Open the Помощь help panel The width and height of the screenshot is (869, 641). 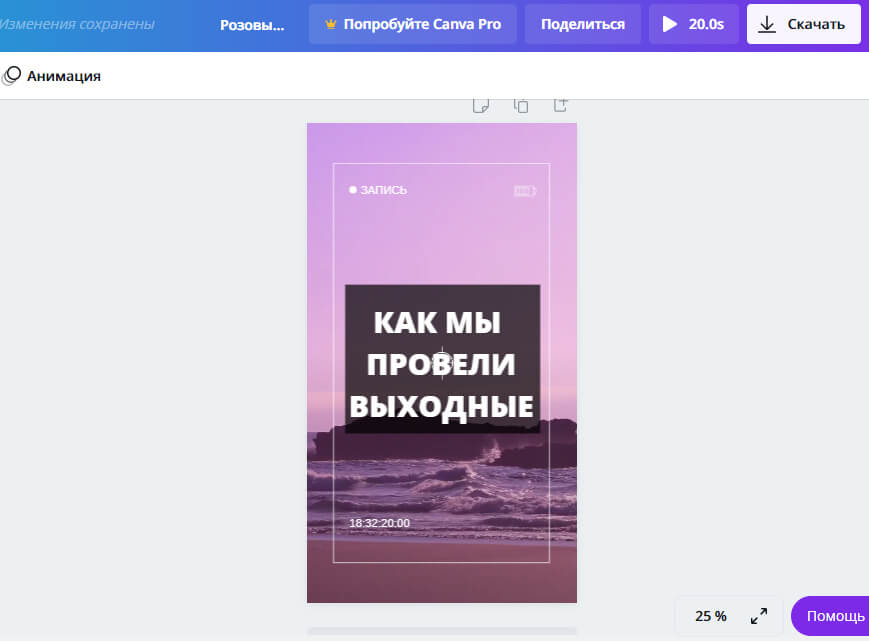point(833,616)
